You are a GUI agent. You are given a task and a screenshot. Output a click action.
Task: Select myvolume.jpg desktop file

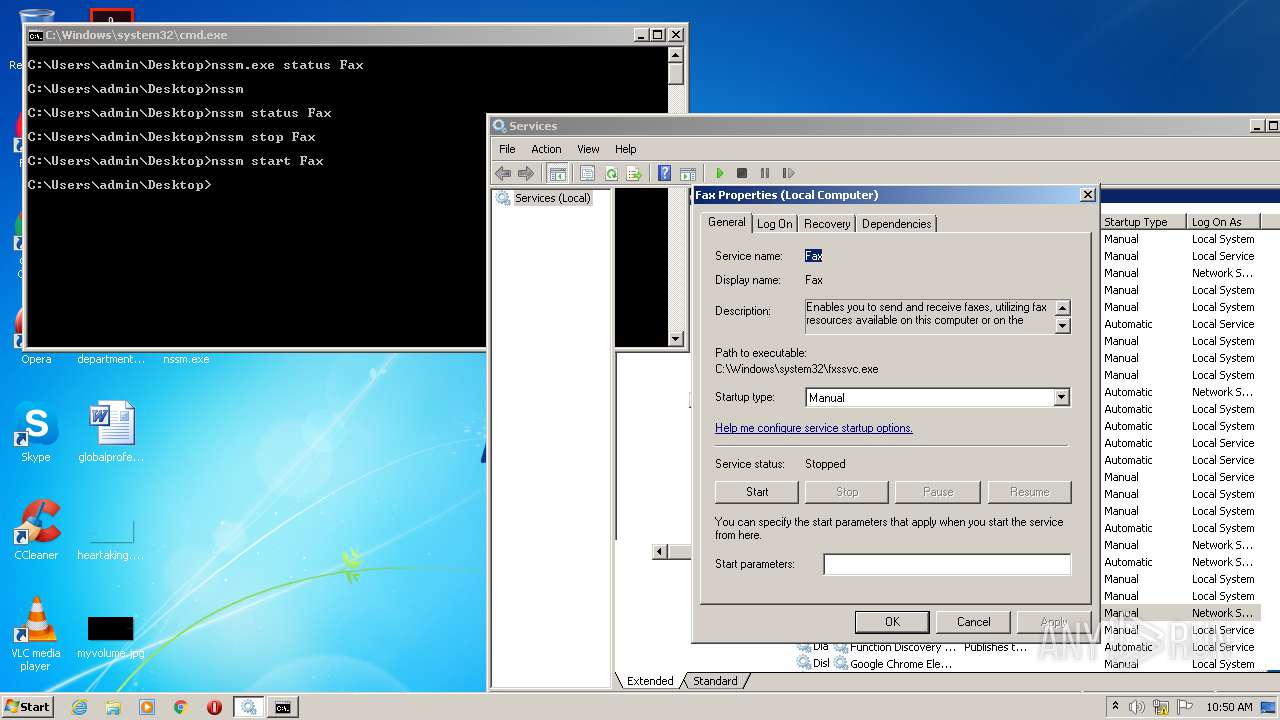[111, 637]
